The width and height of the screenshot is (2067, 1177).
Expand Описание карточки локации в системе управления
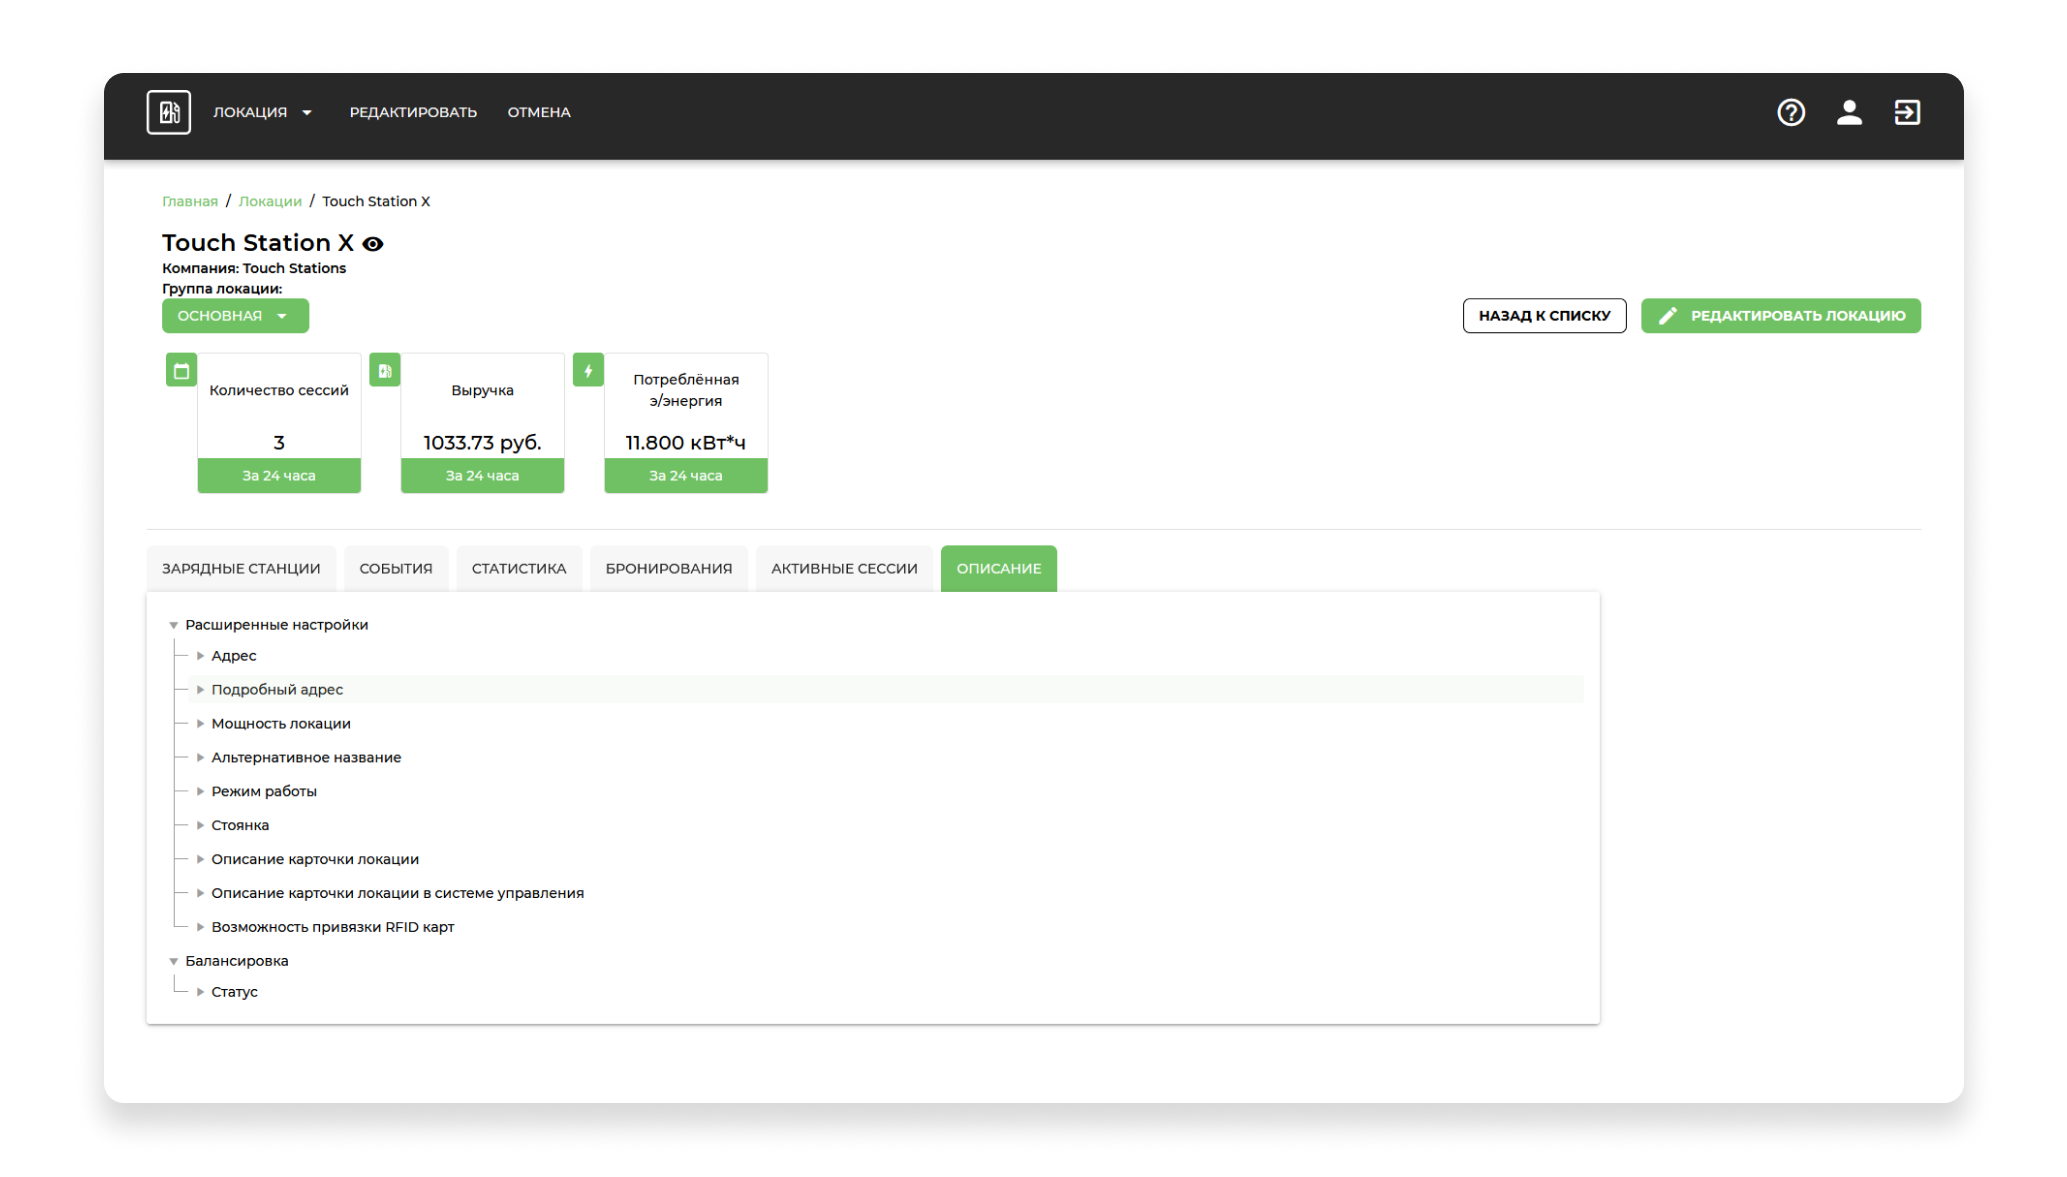click(x=200, y=894)
